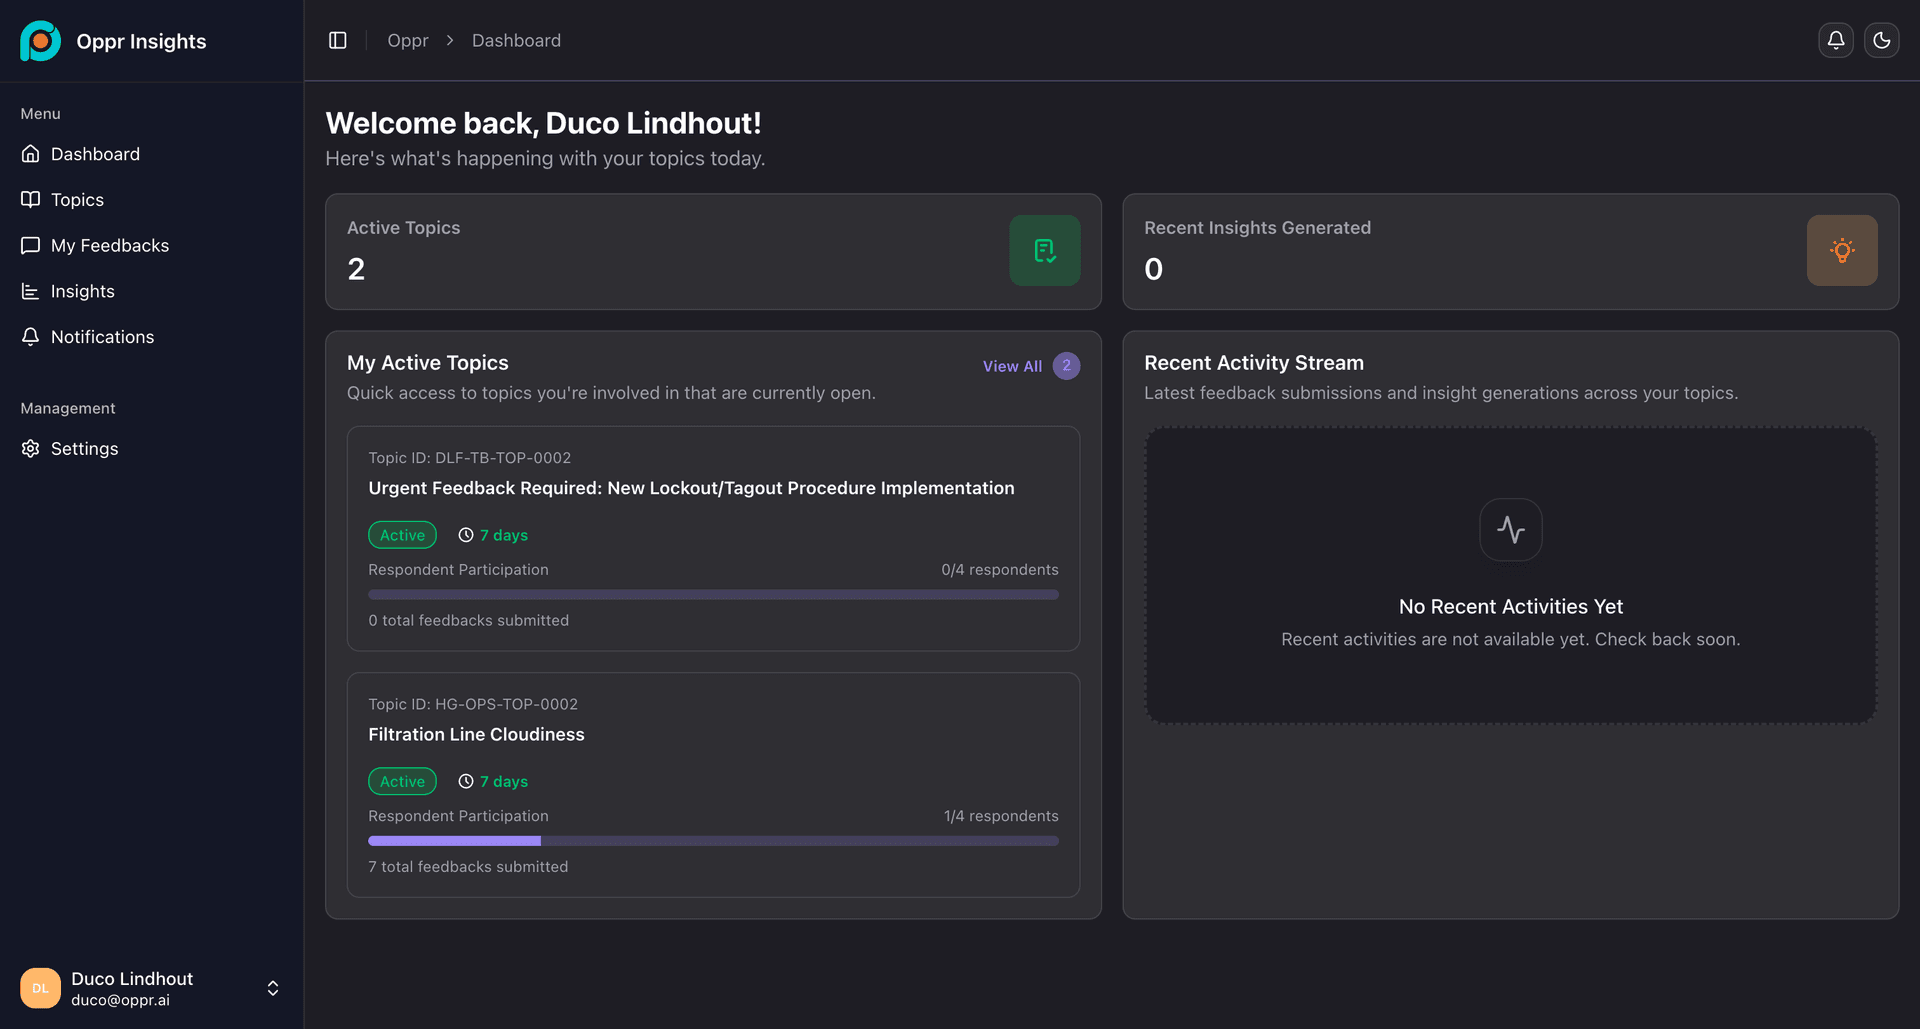Screen dimensions: 1920x1029
Task: Click the Dashboard home icon in sidebar
Action: click(31, 154)
